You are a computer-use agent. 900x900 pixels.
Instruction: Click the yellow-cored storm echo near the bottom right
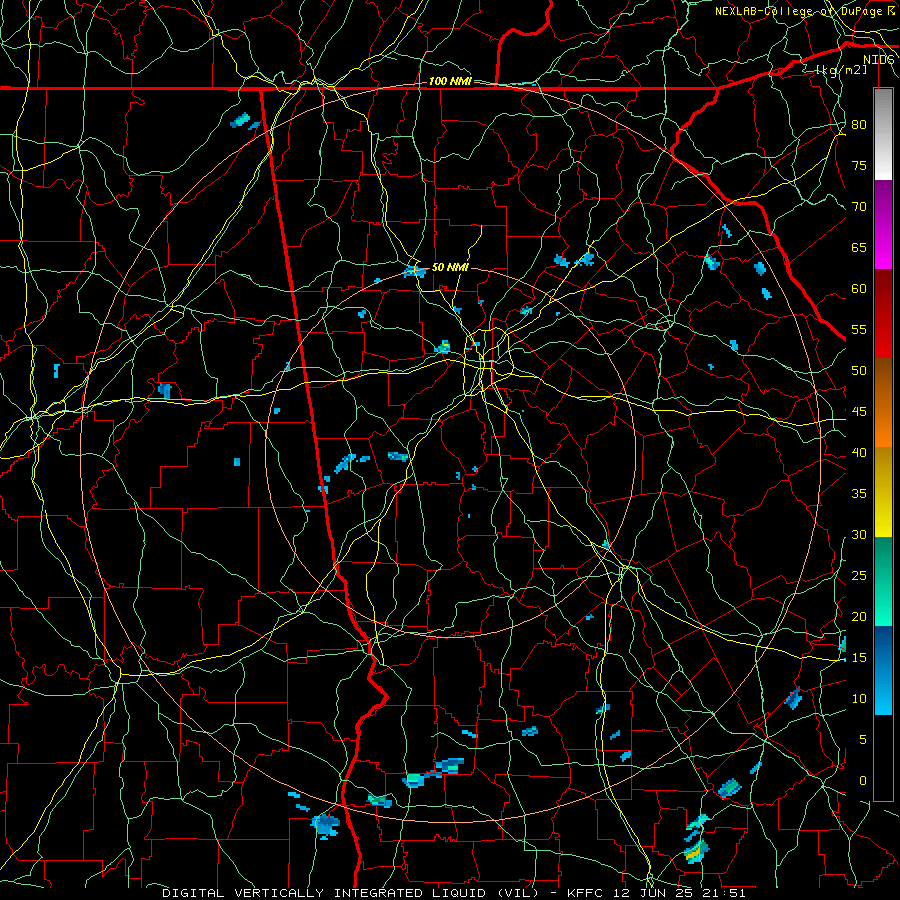(x=695, y=852)
